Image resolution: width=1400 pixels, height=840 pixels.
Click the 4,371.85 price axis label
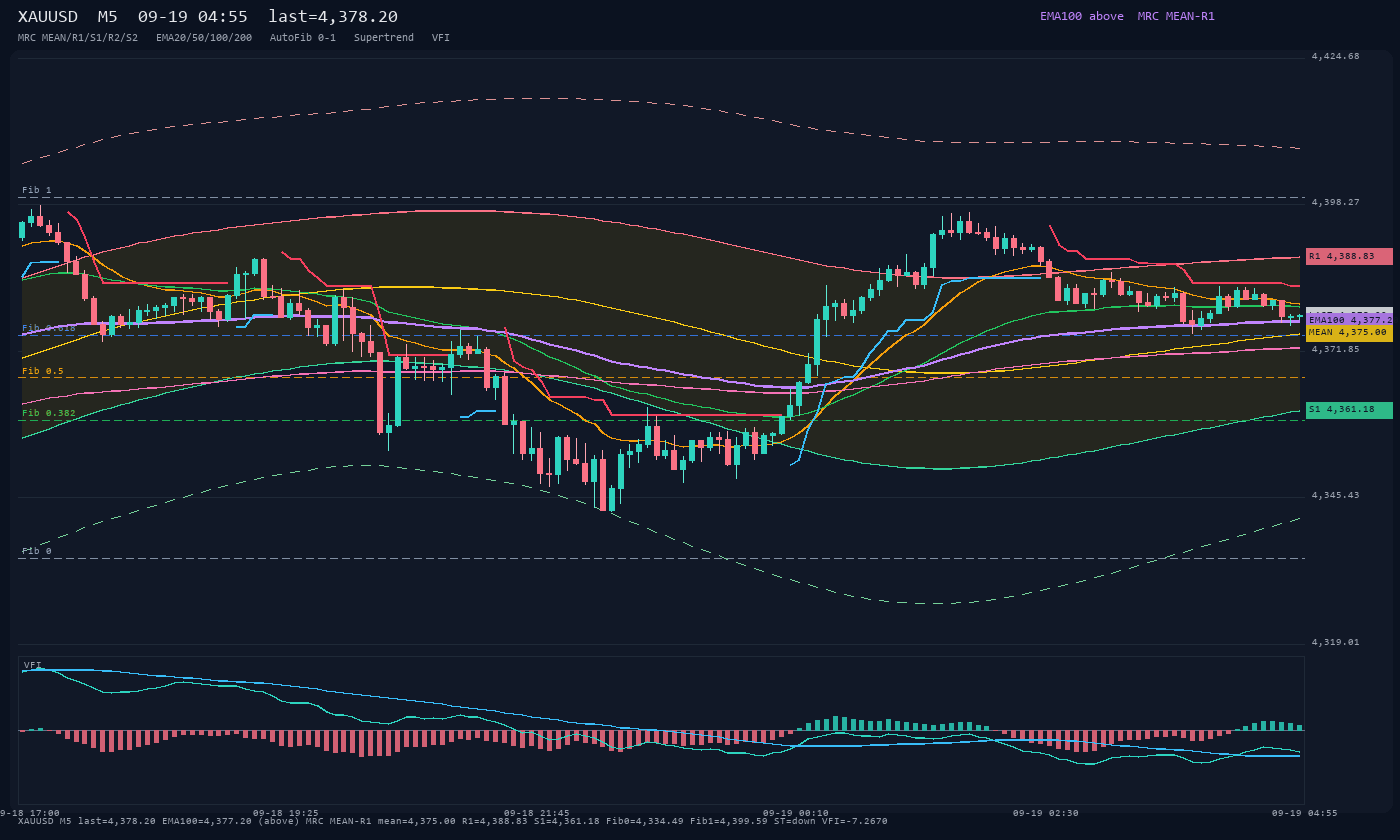[1335, 349]
